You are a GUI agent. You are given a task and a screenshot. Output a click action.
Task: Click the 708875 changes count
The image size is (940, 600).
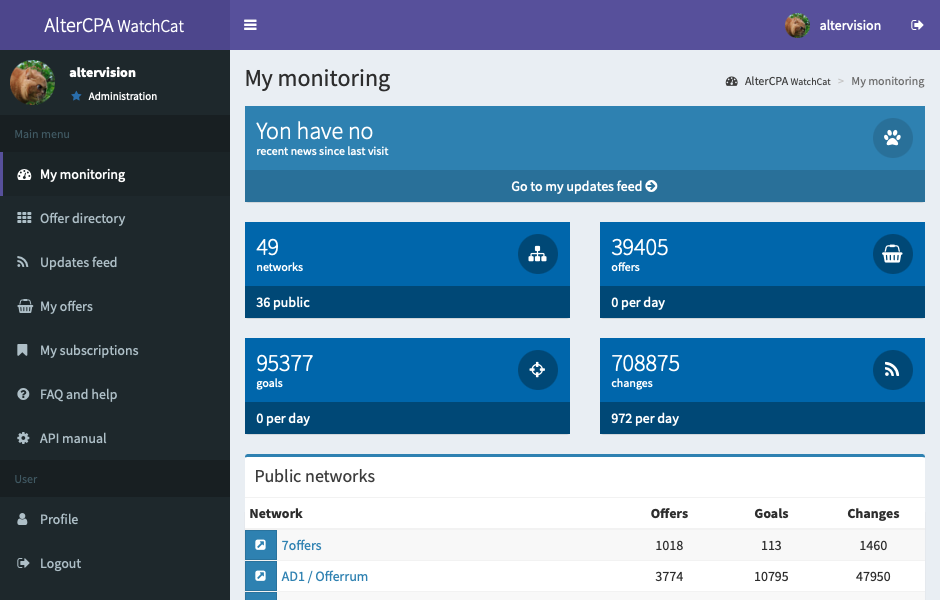646,363
